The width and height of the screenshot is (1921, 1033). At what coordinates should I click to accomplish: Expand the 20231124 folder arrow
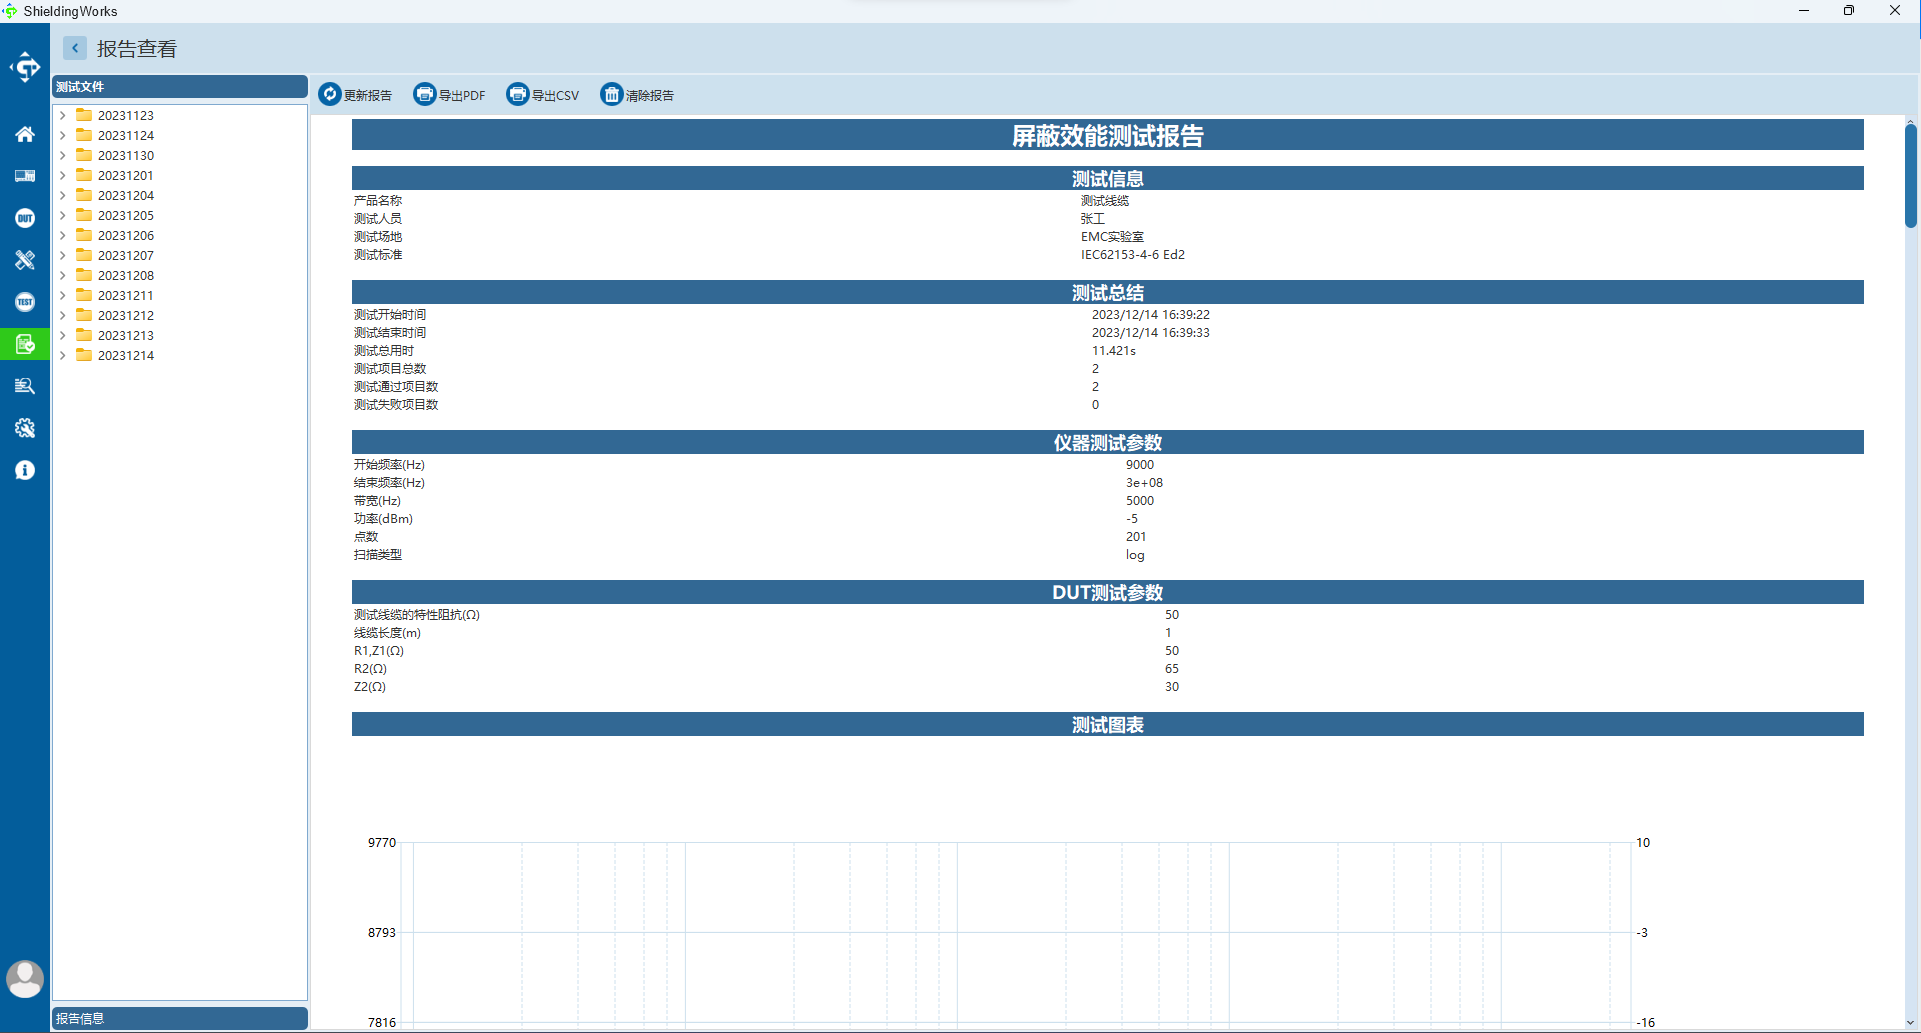(x=63, y=135)
